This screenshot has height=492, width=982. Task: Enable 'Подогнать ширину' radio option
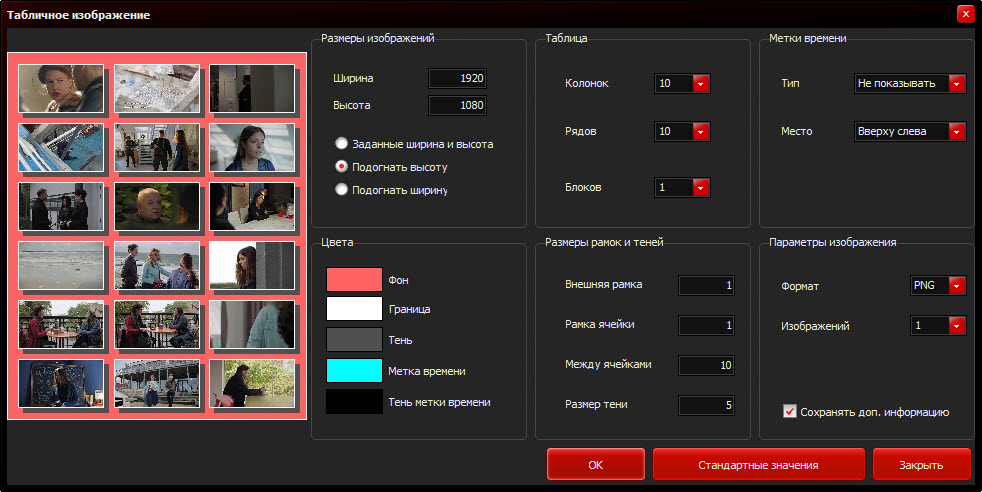(342, 189)
